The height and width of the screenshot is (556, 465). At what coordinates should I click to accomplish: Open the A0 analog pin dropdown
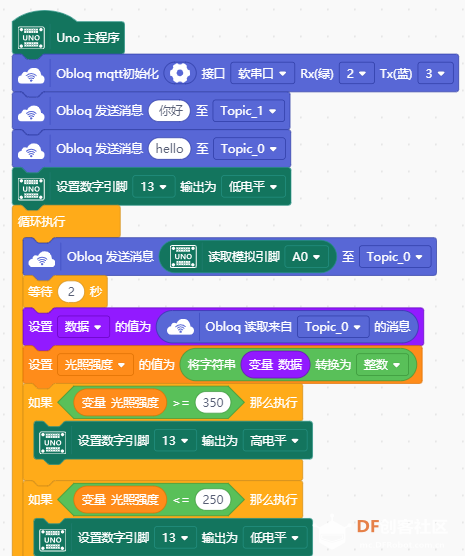[x=306, y=256]
